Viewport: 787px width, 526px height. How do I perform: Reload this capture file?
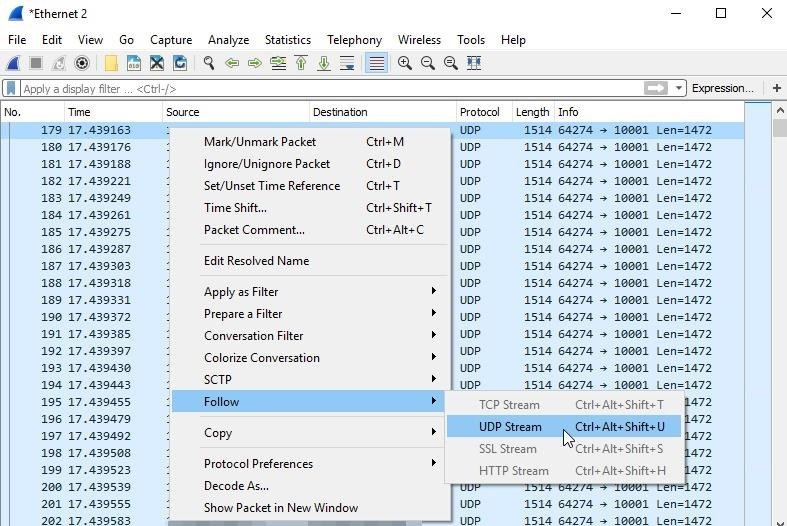tap(180, 63)
